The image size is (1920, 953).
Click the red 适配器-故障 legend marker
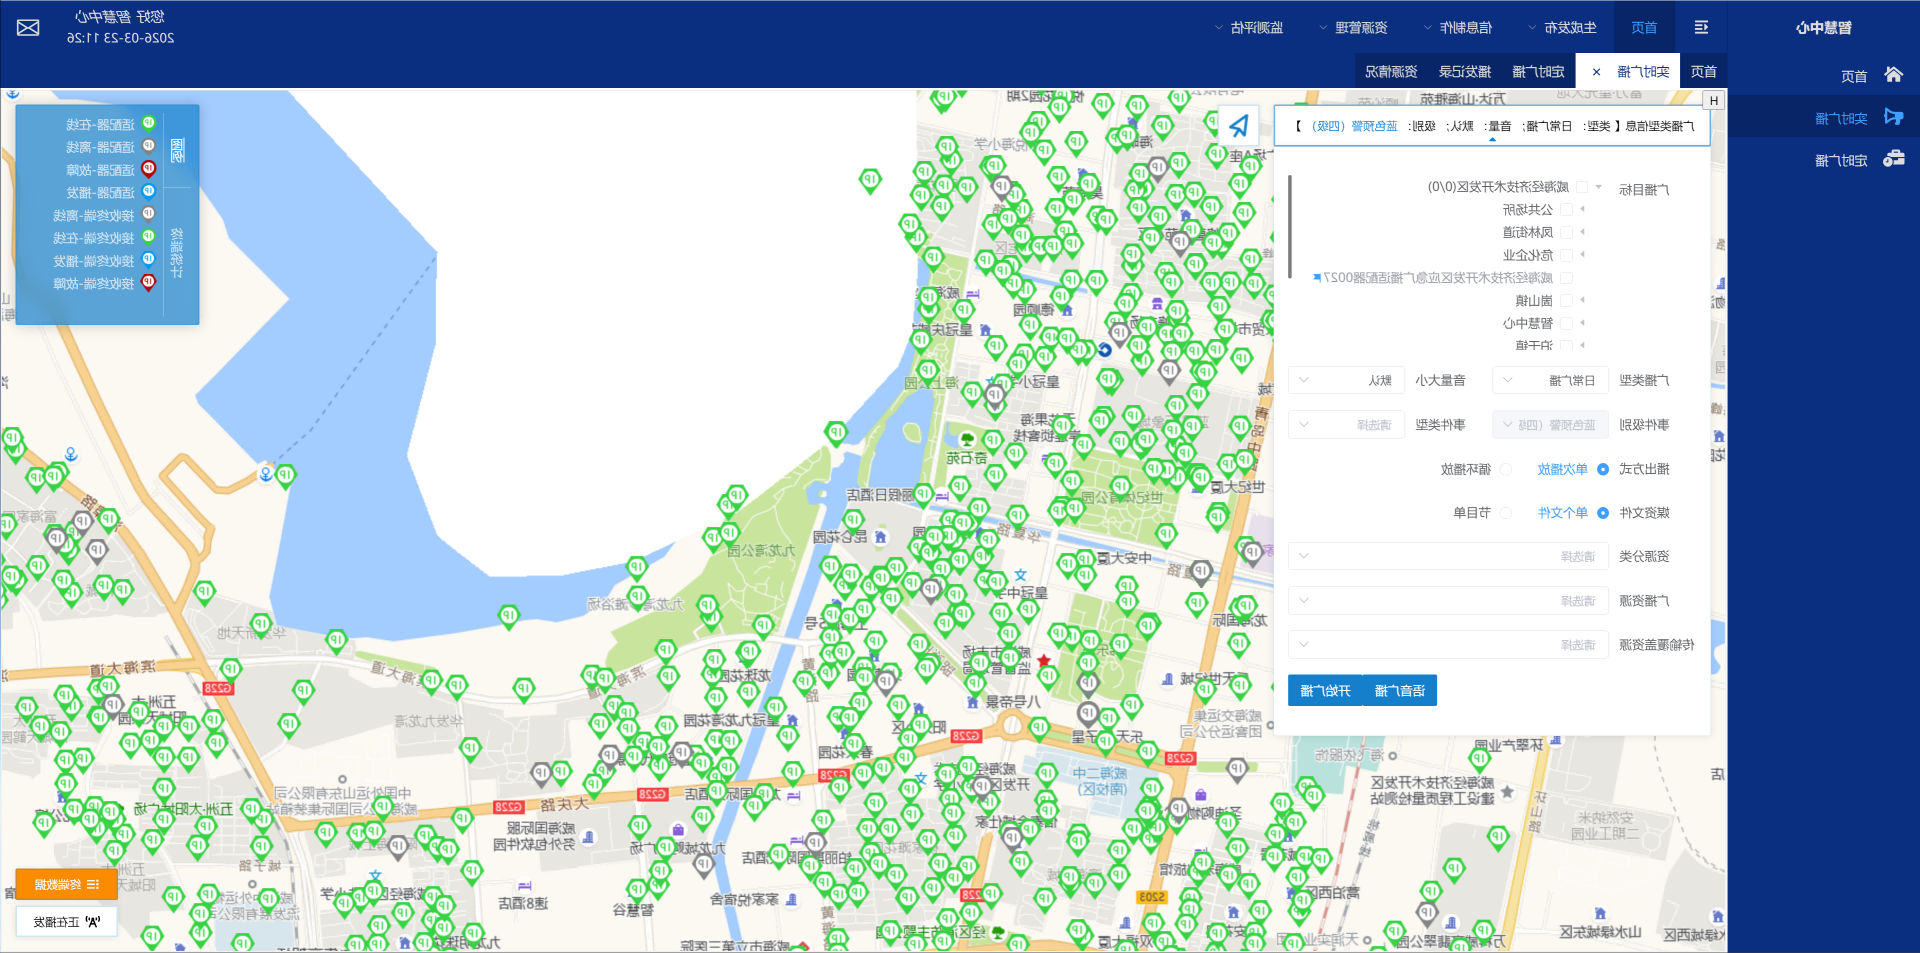148,169
